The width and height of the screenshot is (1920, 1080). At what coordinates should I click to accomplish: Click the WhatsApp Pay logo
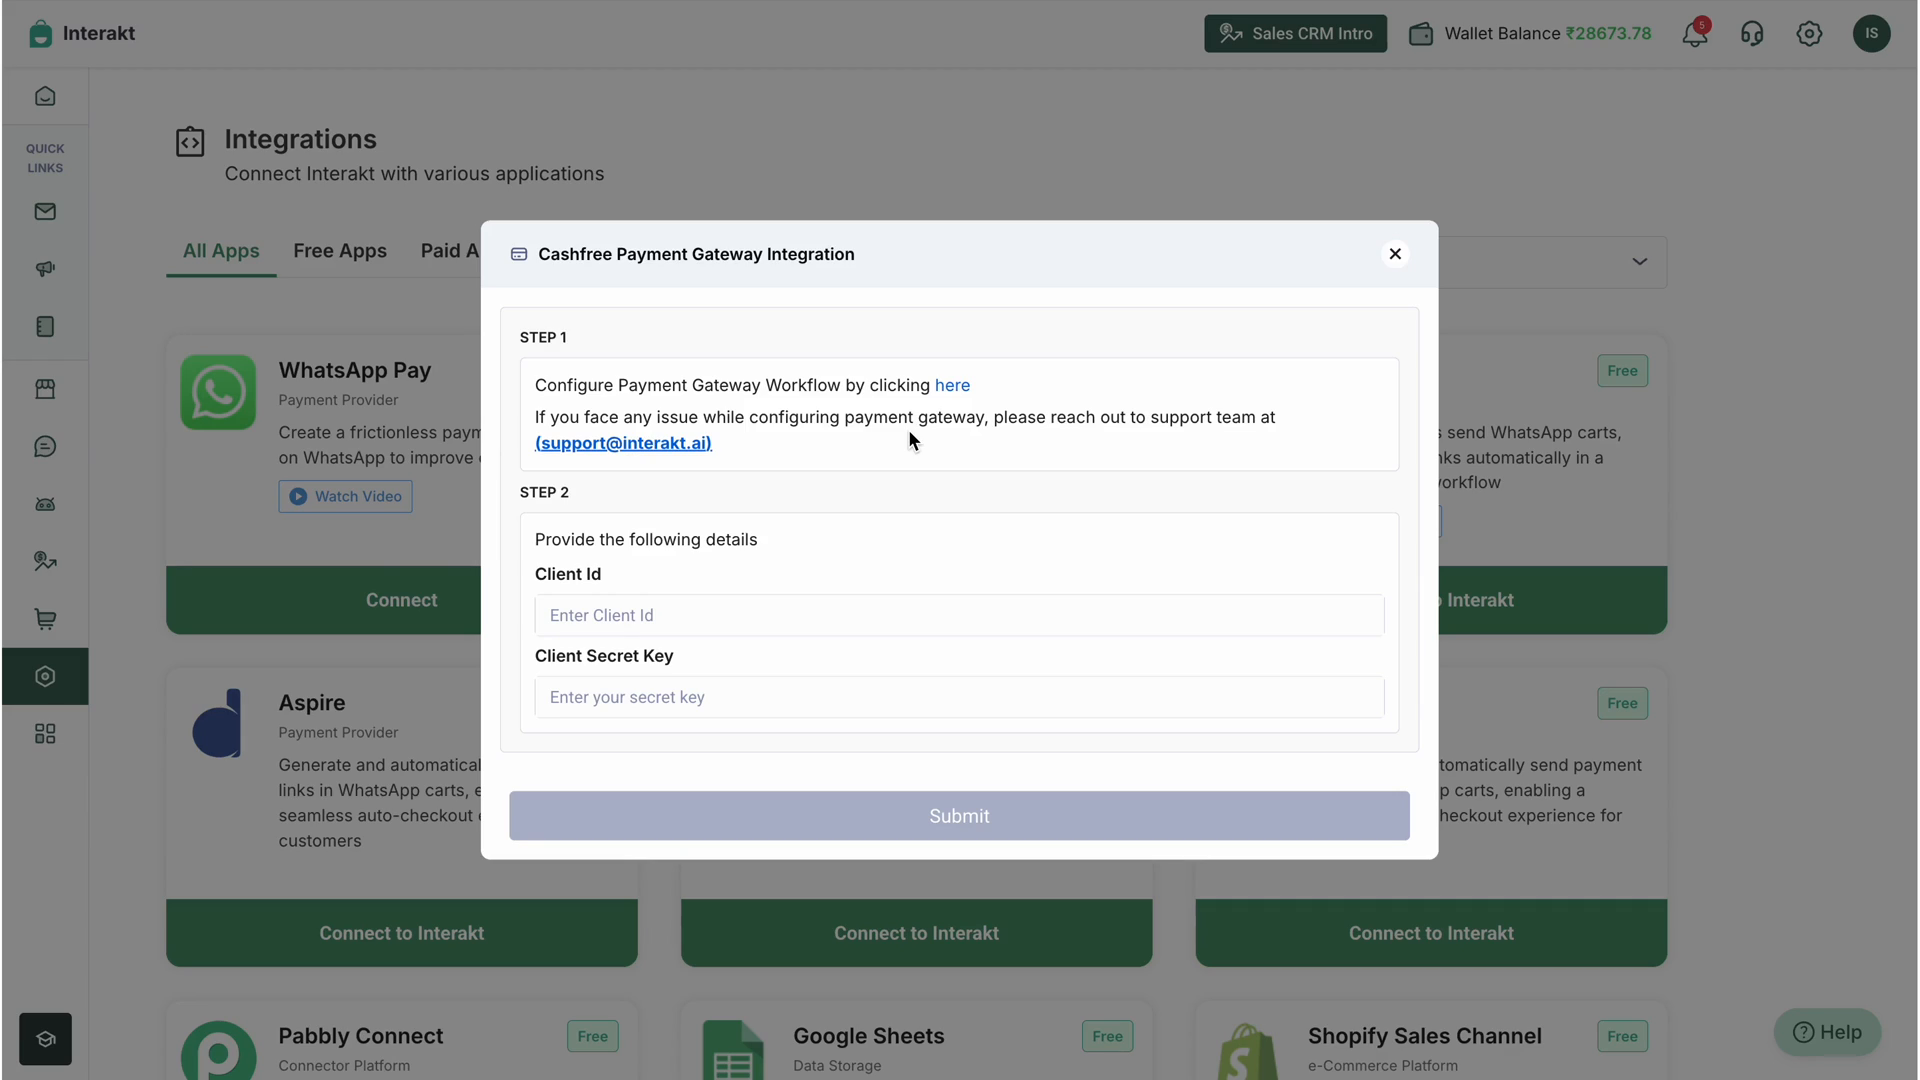[x=218, y=392]
